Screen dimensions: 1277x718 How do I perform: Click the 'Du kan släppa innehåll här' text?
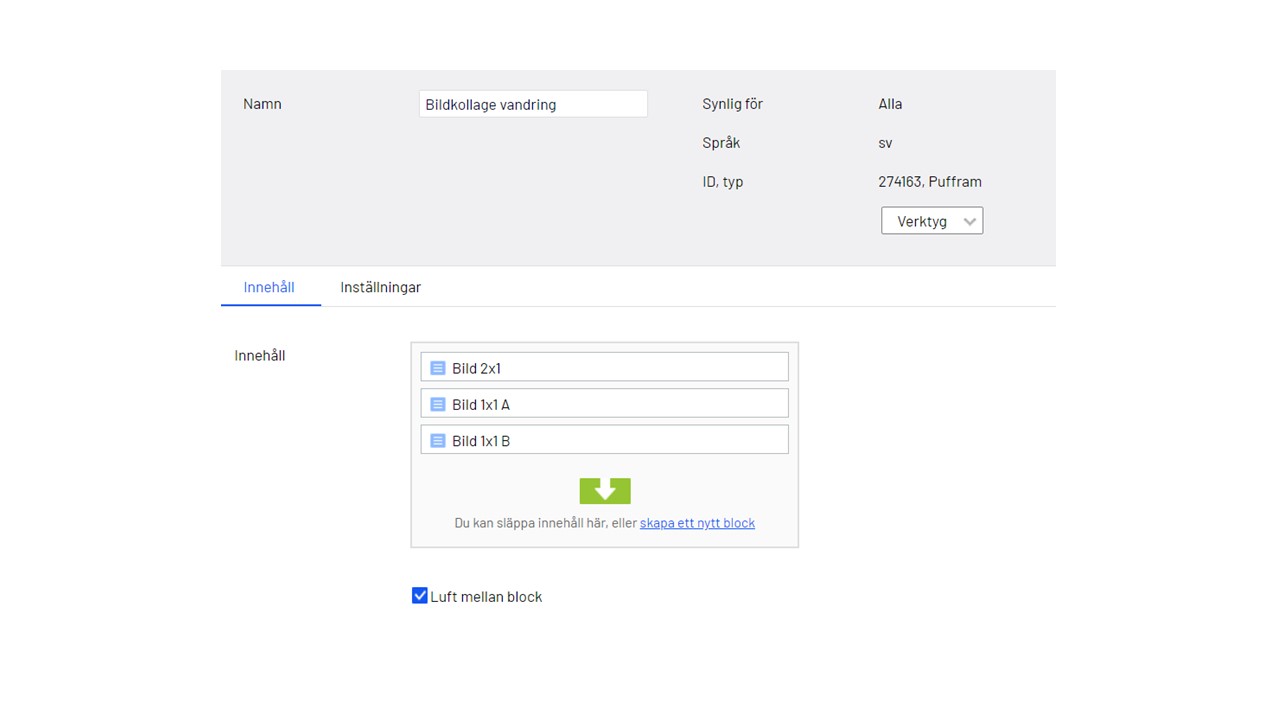[x=545, y=523]
